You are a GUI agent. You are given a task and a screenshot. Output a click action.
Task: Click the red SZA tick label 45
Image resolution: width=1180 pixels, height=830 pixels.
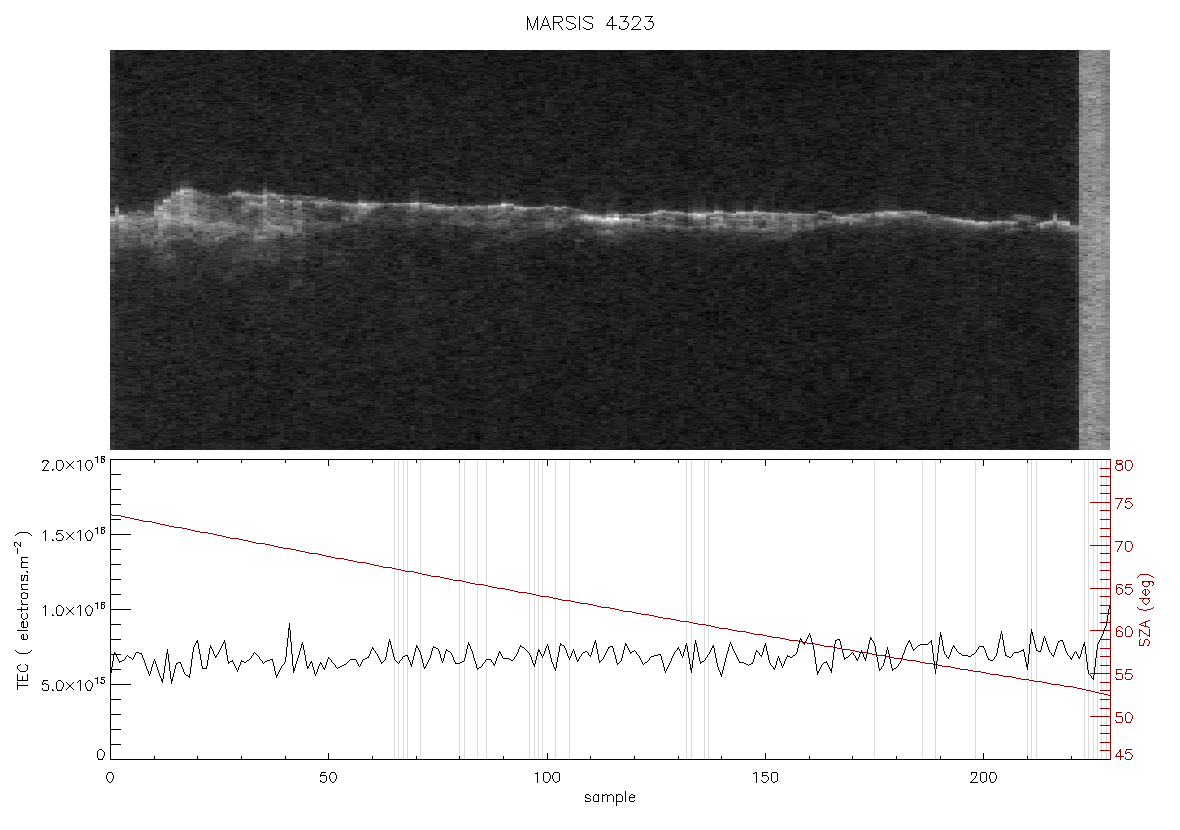pos(1124,754)
